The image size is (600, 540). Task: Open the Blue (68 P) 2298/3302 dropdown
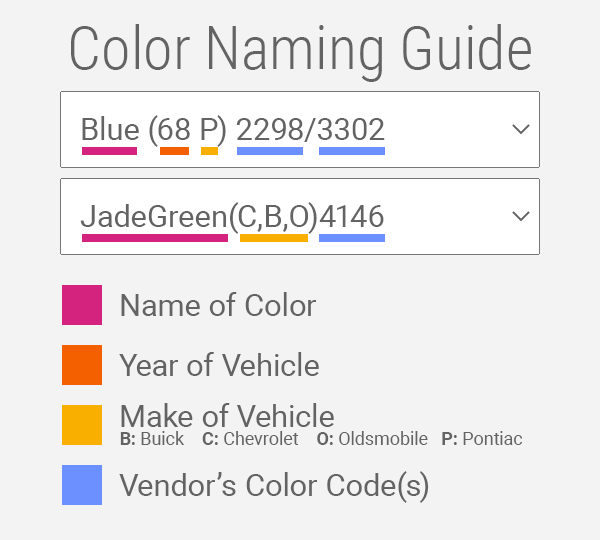coord(300,129)
